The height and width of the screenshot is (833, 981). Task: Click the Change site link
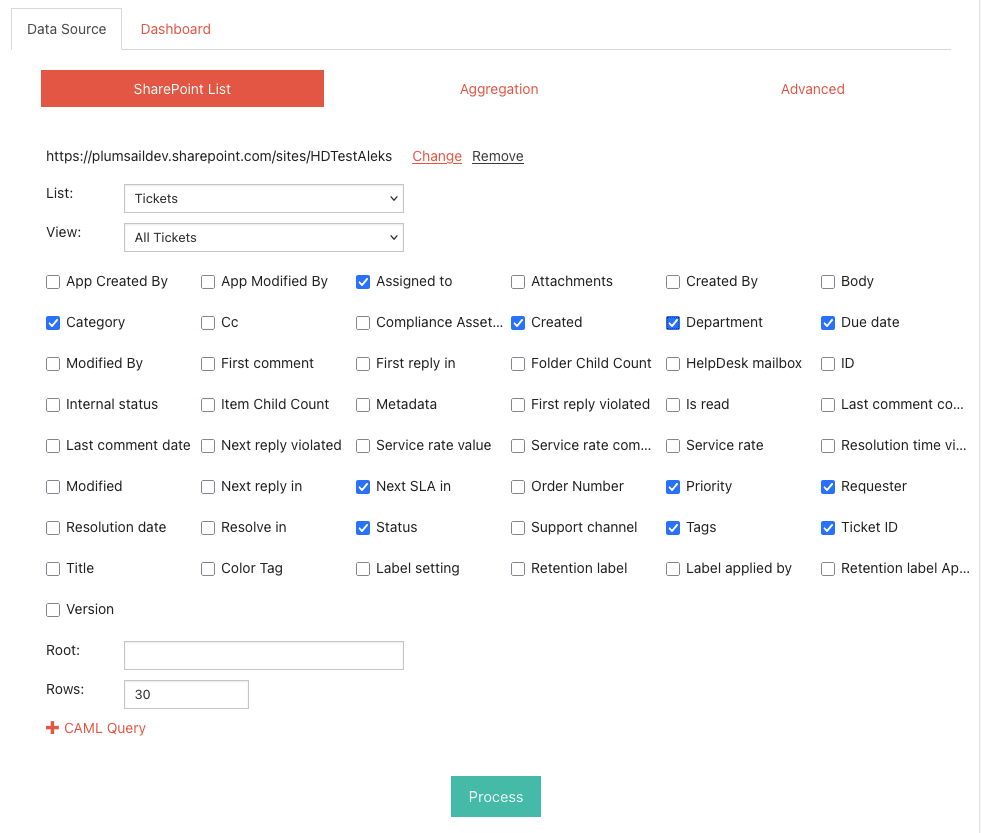point(437,156)
